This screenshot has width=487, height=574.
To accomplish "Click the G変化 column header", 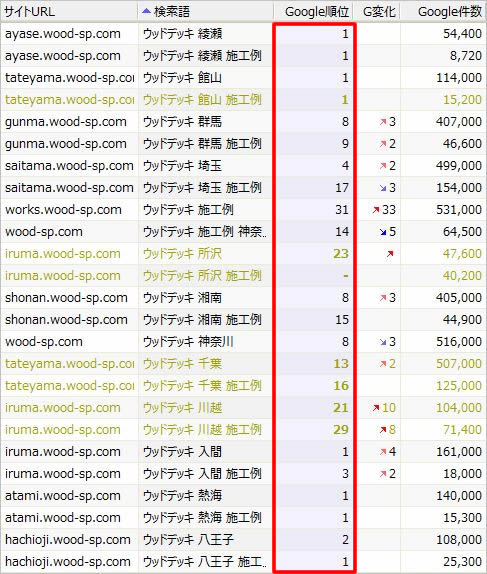I will click(376, 11).
